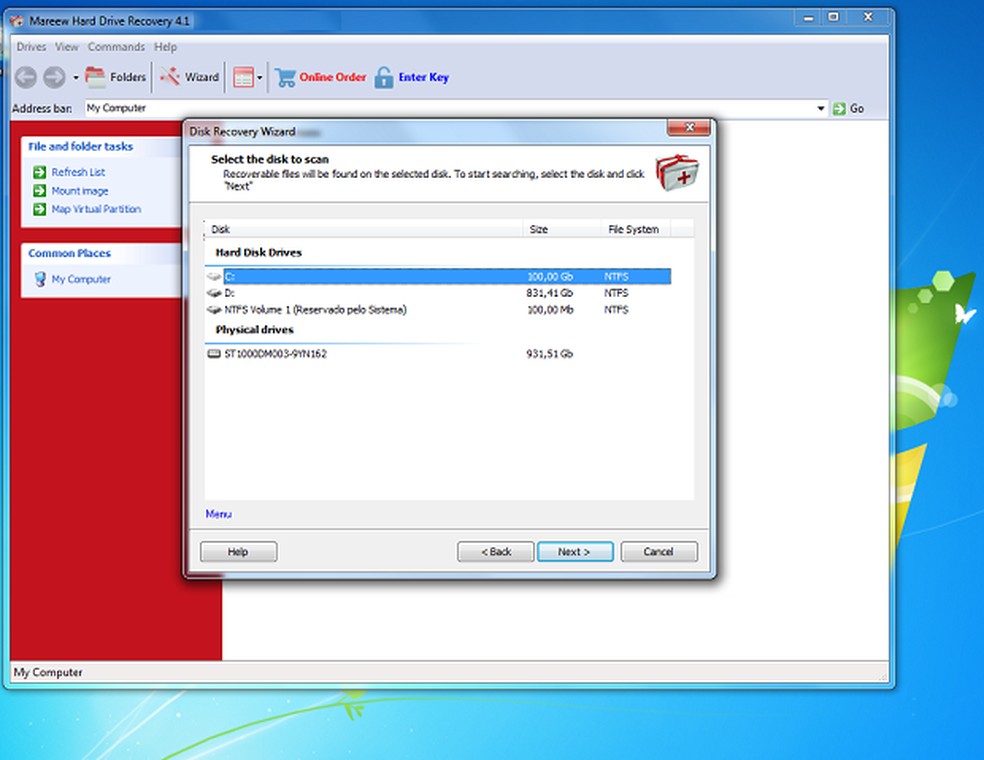Click the Enter Key padlock icon

[383, 77]
